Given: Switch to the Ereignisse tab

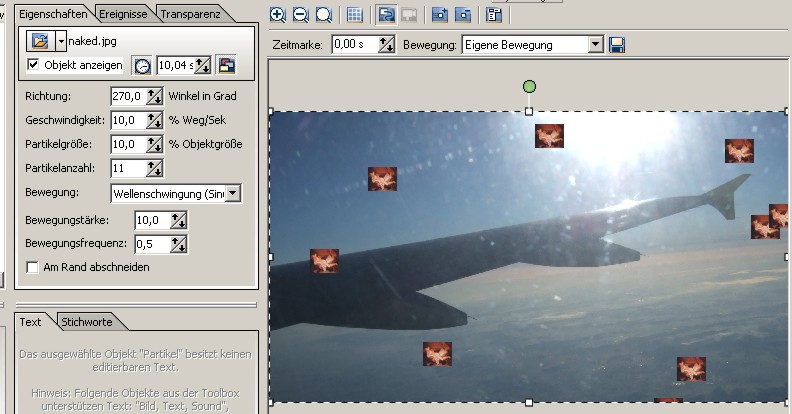Looking at the screenshot, I should pos(124,15).
